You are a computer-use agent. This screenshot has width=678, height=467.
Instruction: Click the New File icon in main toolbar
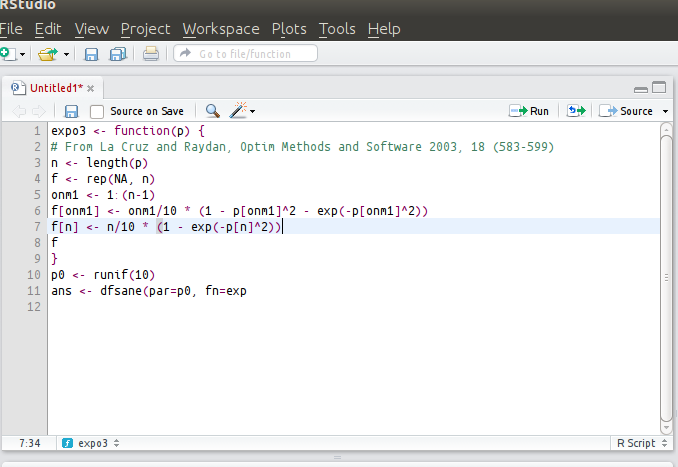pos(6,54)
